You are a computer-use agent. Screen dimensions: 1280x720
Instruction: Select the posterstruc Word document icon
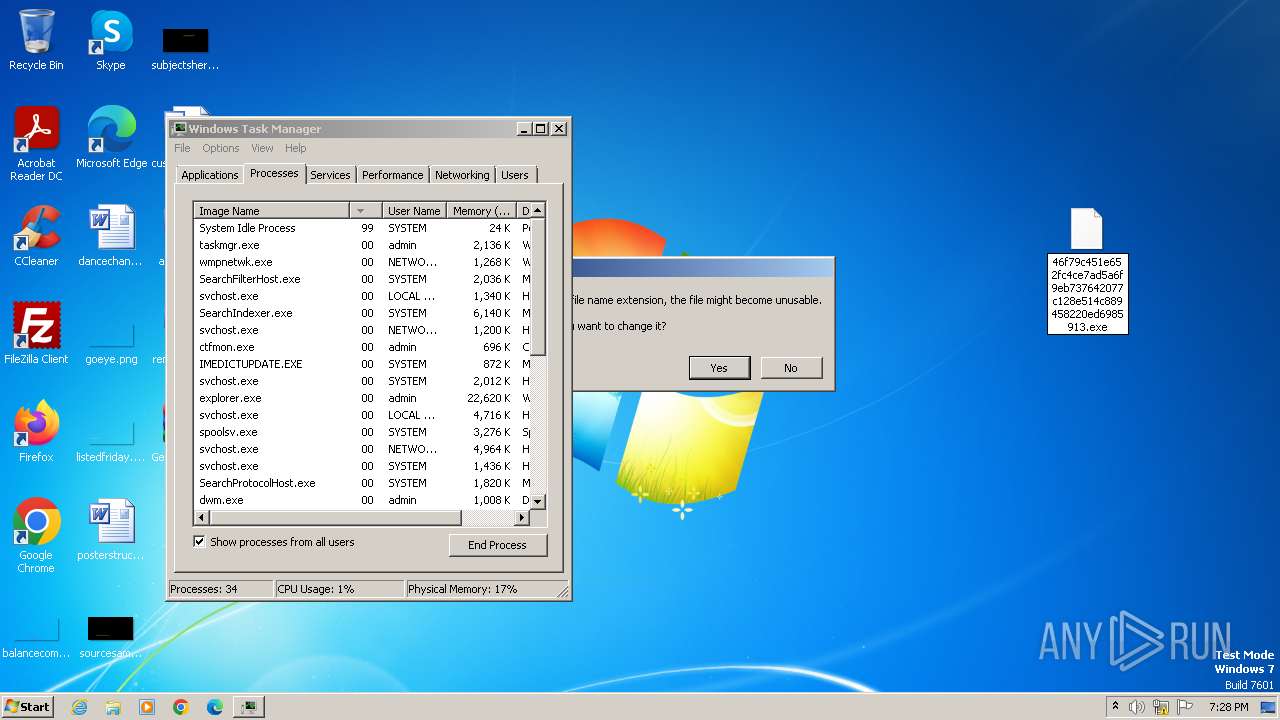(x=110, y=531)
